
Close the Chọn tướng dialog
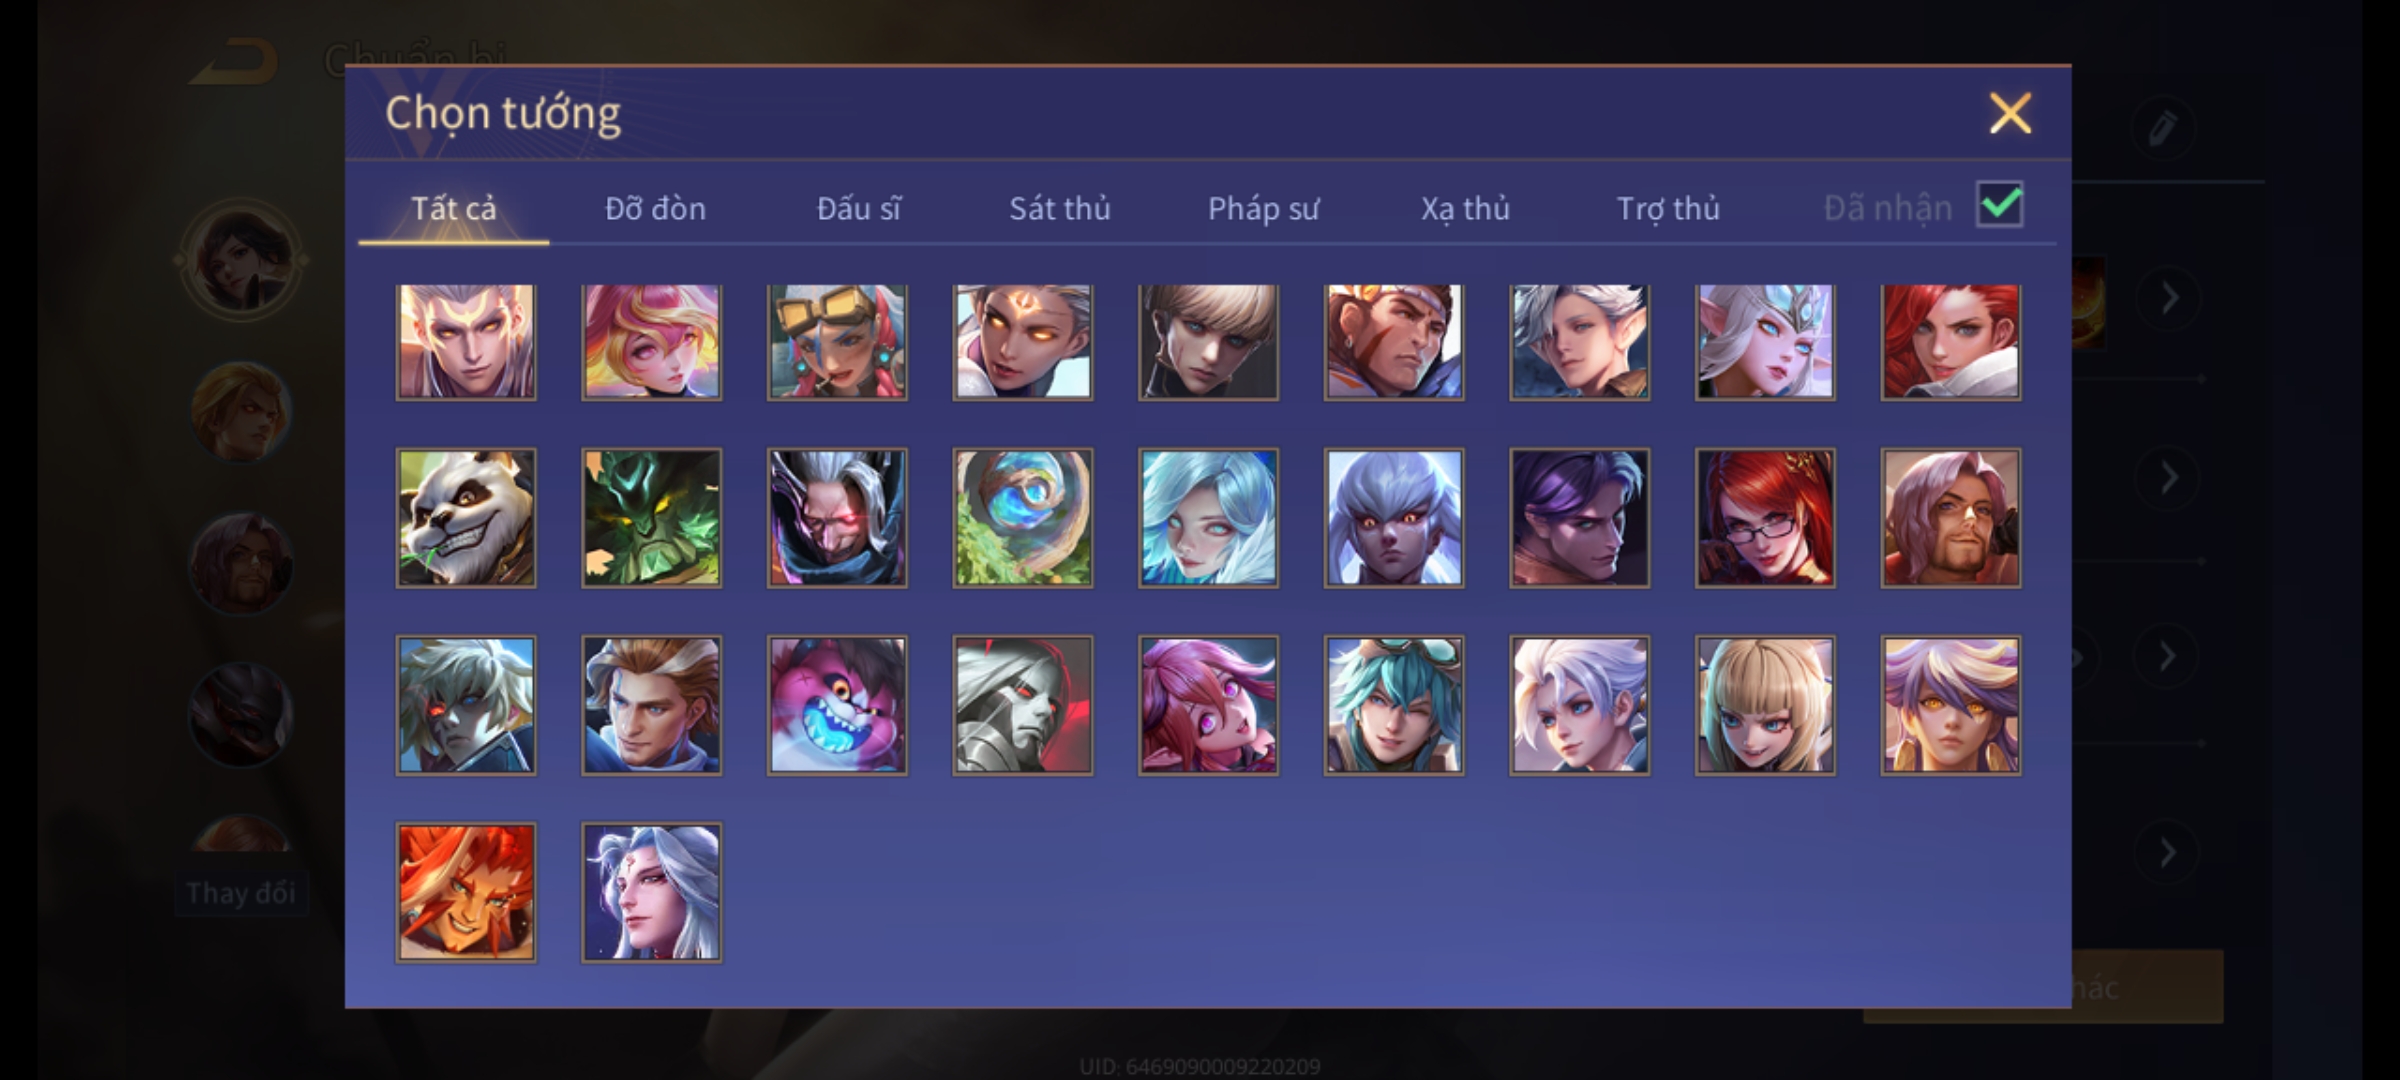[x=2010, y=113]
